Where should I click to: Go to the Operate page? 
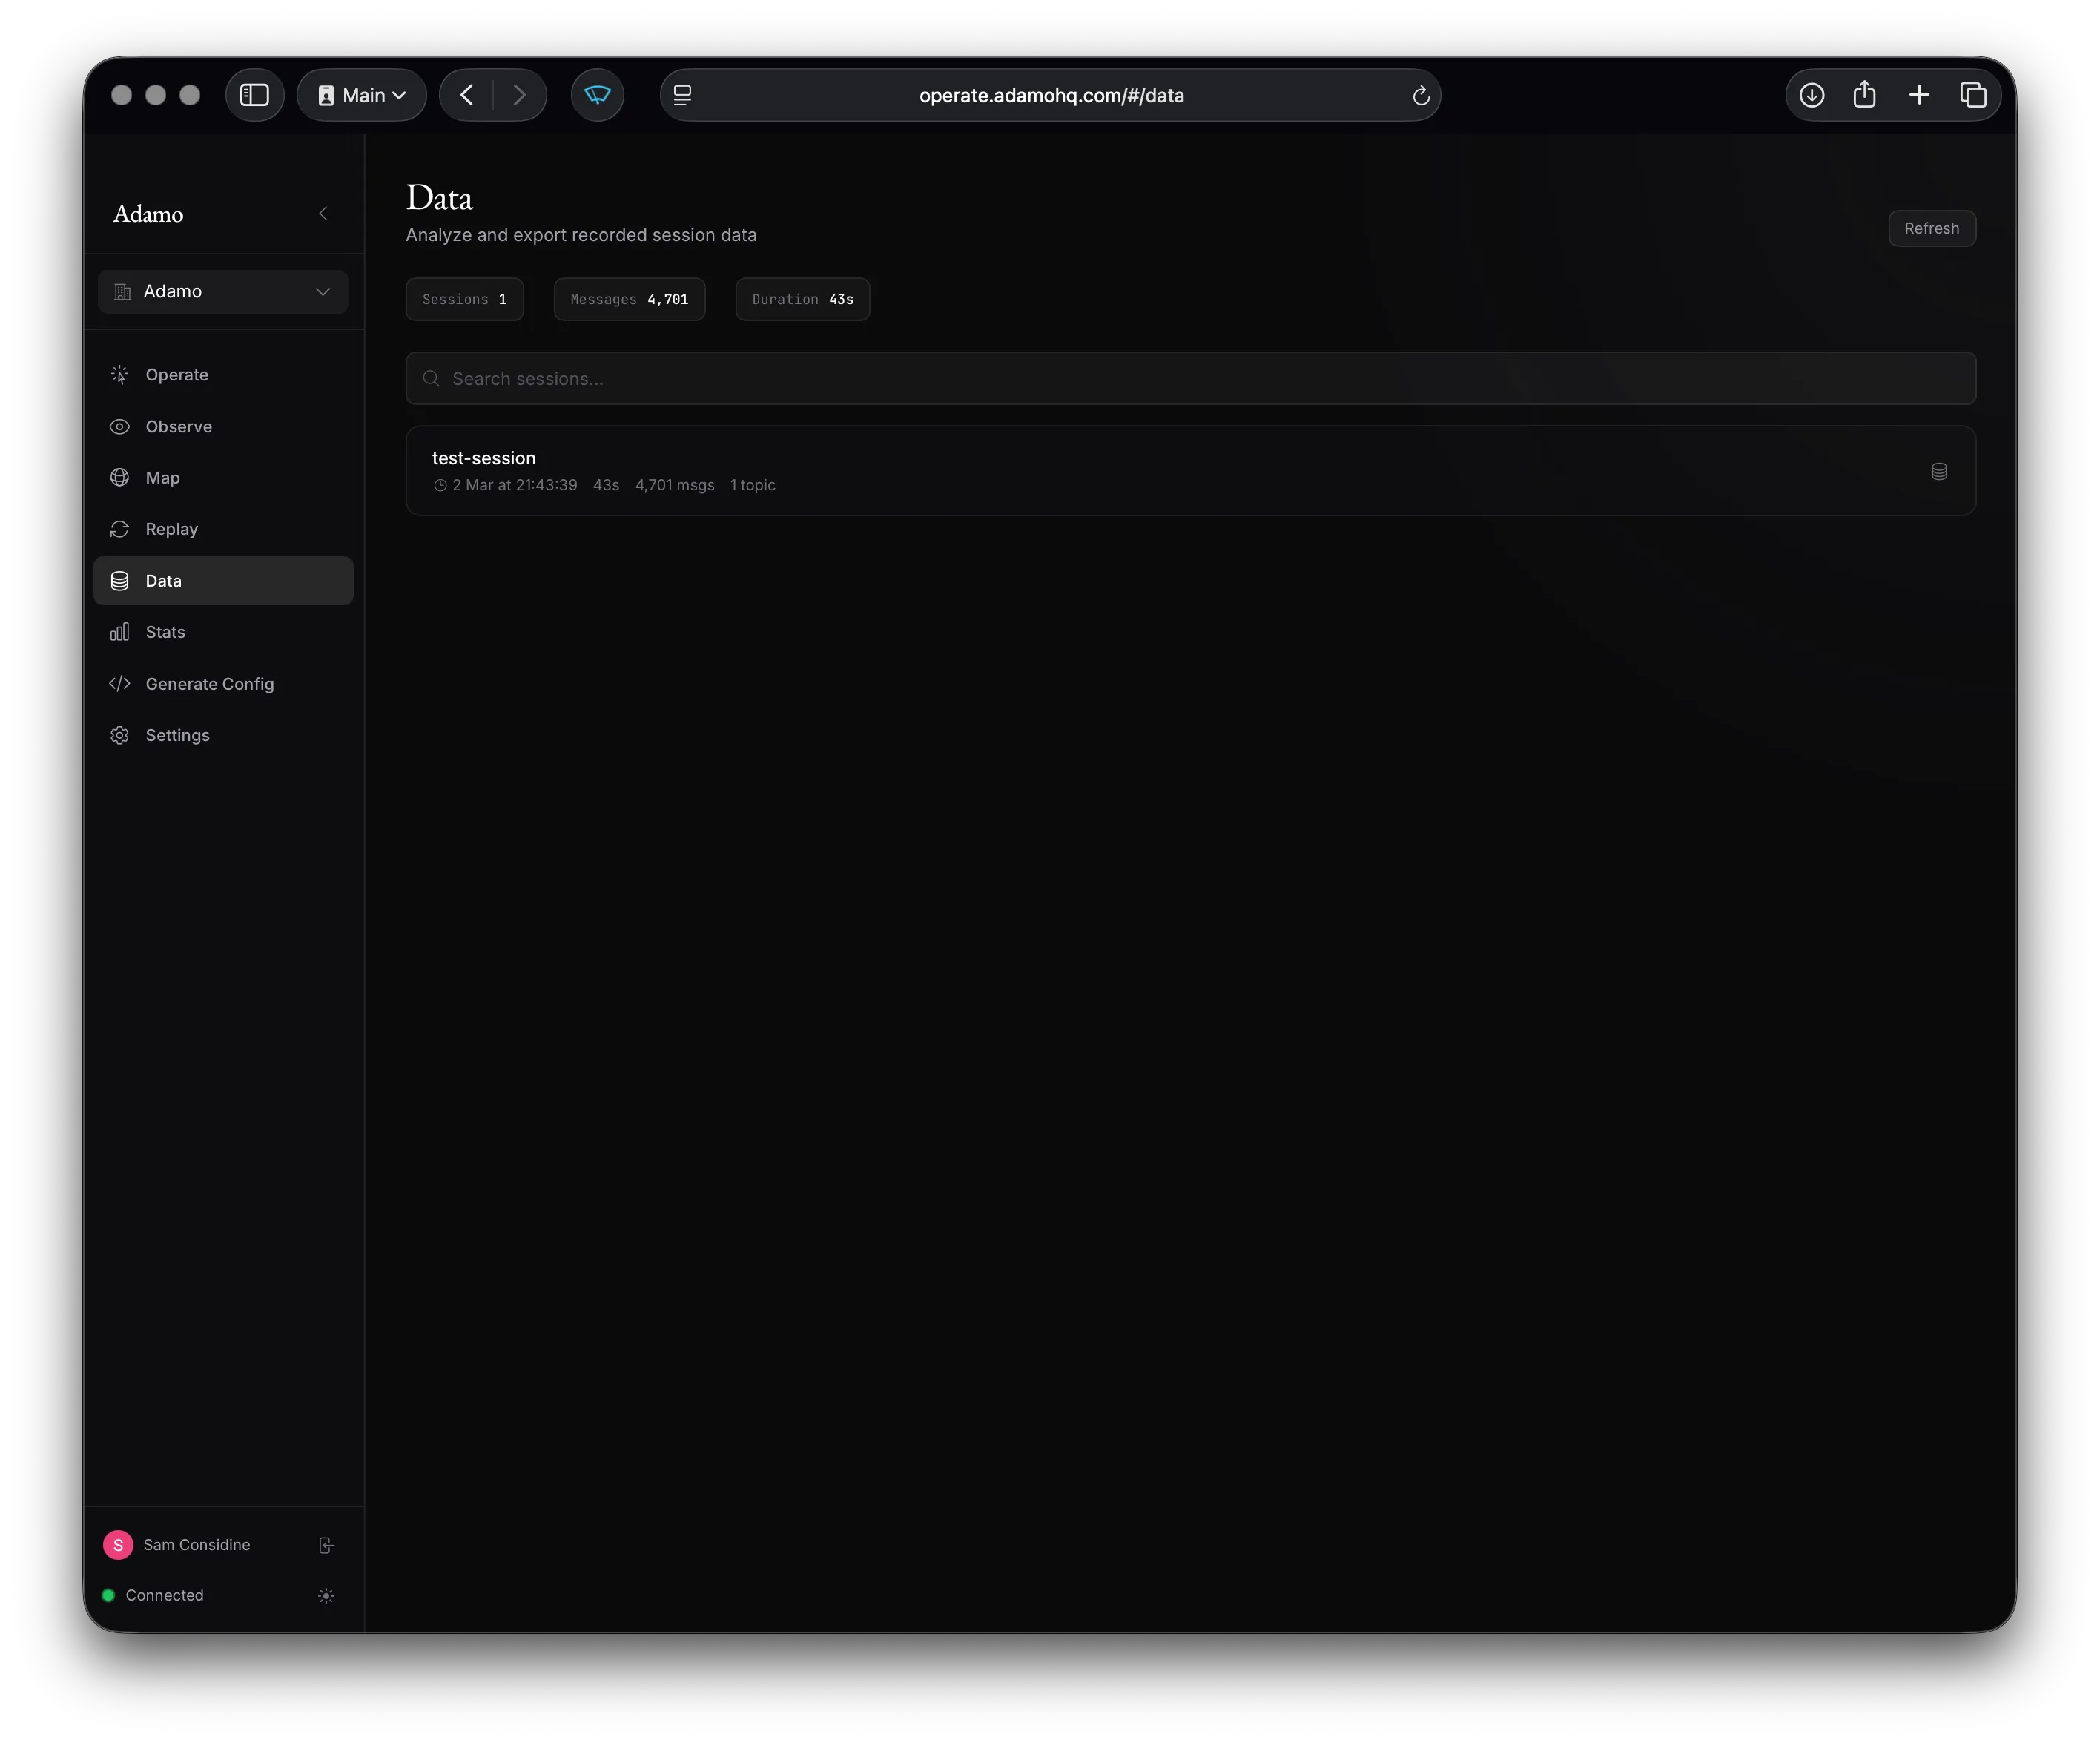coord(223,374)
